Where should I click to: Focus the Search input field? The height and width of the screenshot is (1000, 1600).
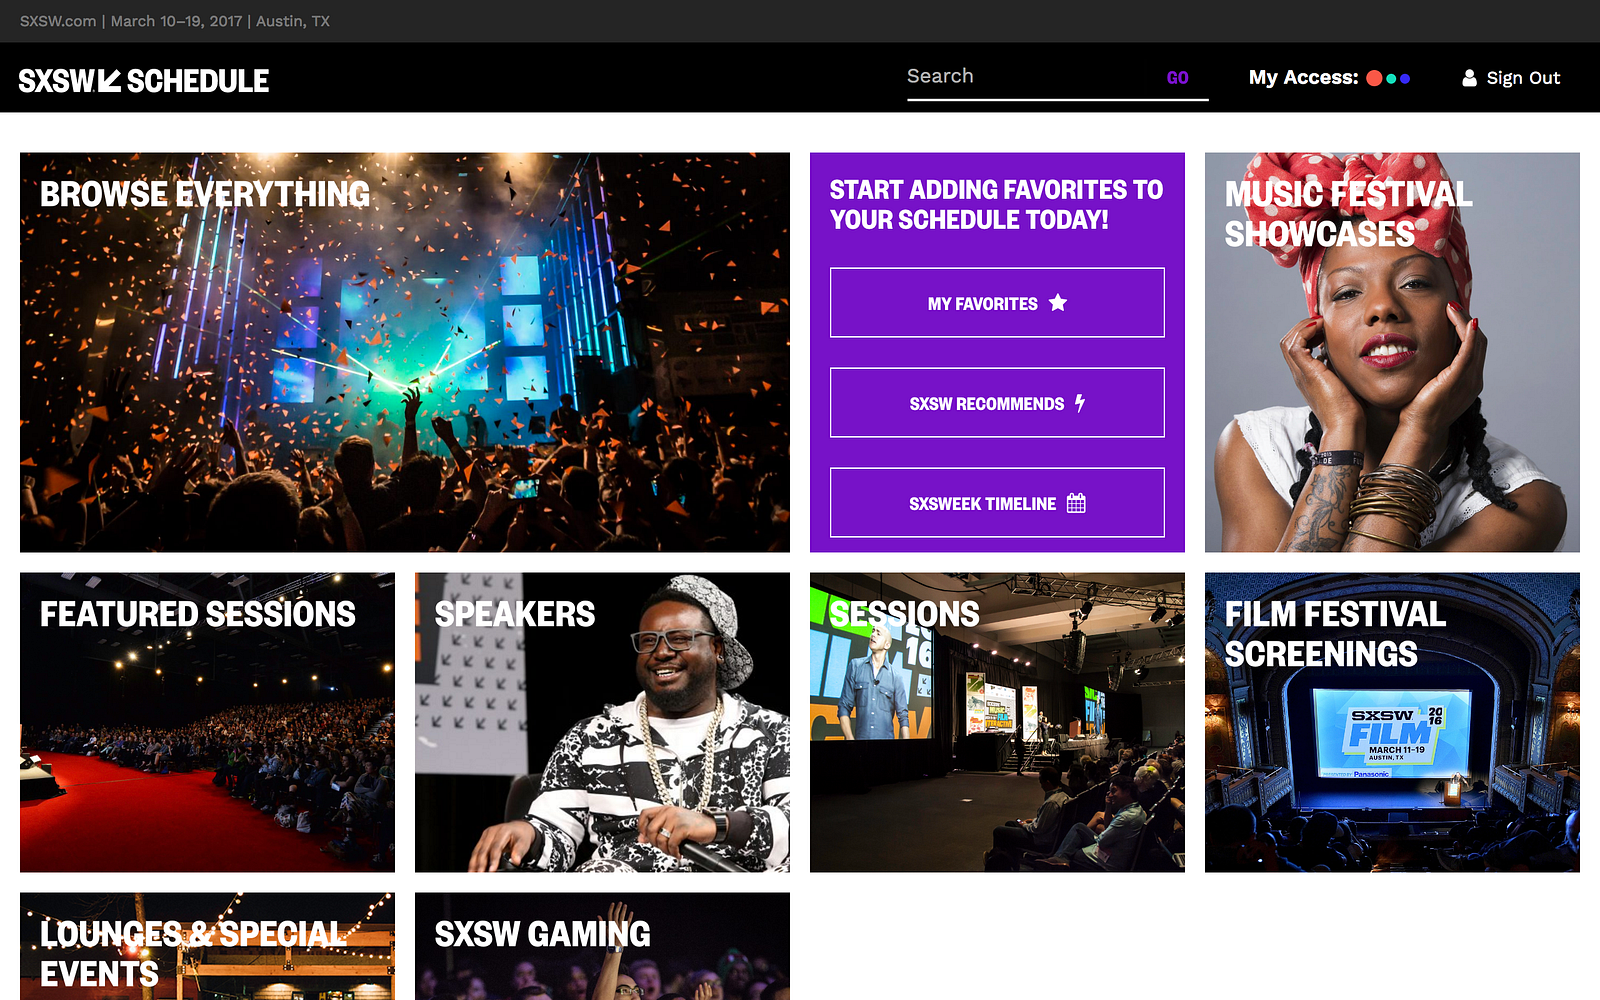(x=1030, y=77)
